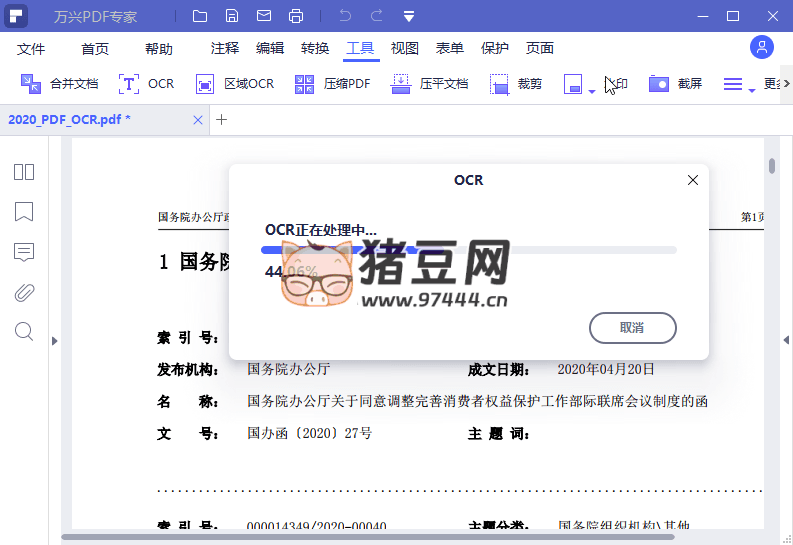The width and height of the screenshot is (793, 545).
Task: Click the user account avatar icon
Action: tap(762, 47)
